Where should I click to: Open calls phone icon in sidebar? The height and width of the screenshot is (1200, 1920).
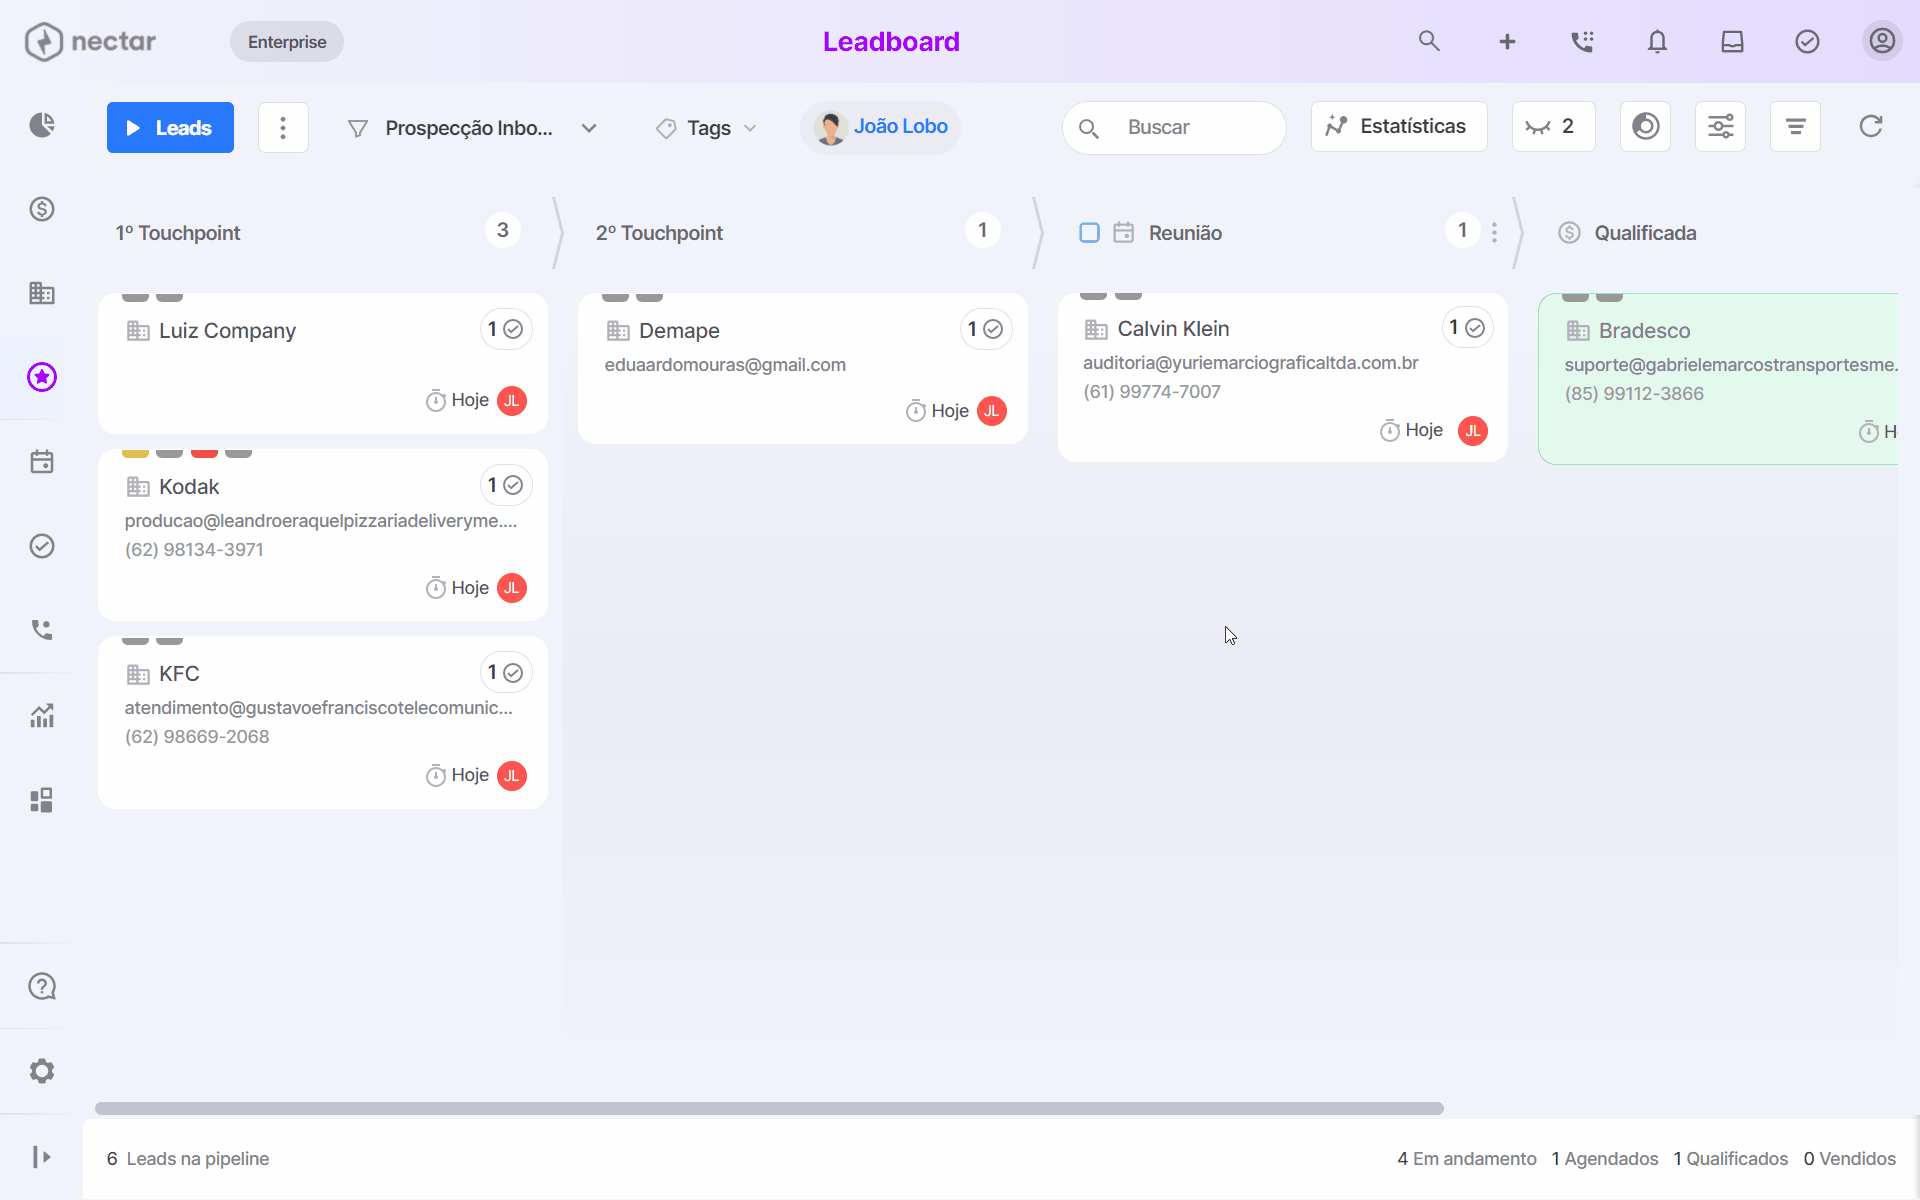(x=42, y=629)
